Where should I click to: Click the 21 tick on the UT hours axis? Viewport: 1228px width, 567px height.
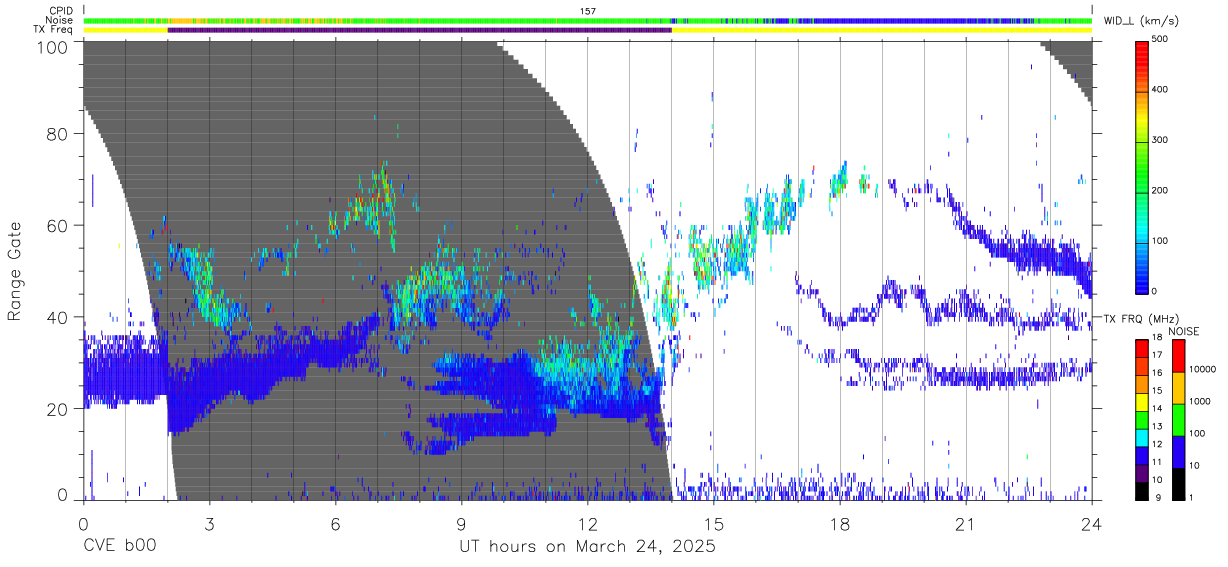[966, 523]
